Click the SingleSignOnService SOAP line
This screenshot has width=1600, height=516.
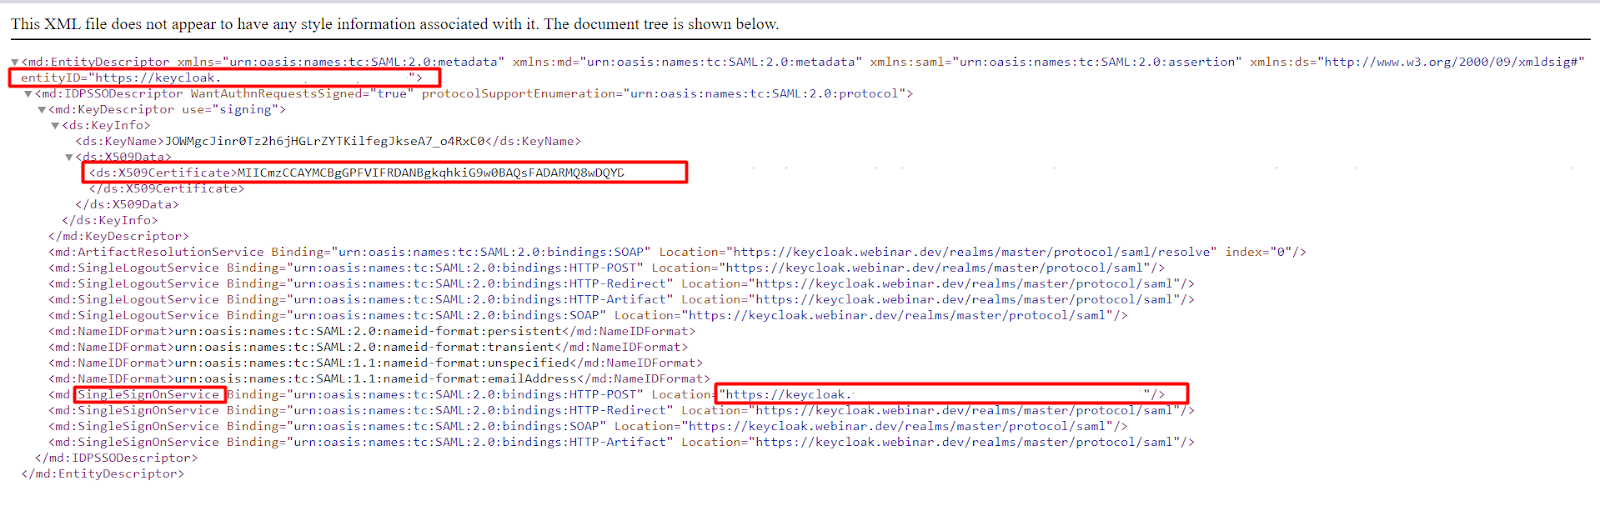pyautogui.click(x=588, y=426)
